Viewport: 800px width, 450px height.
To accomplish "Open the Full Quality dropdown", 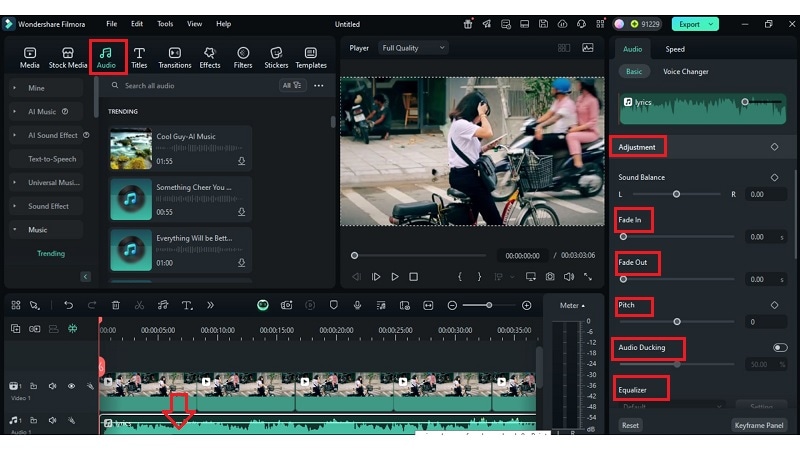I will (413, 48).
